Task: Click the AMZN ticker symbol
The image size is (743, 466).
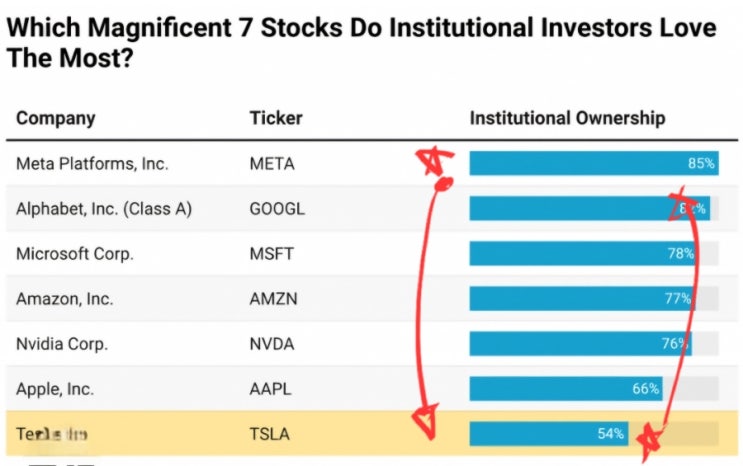Action: [x=272, y=298]
